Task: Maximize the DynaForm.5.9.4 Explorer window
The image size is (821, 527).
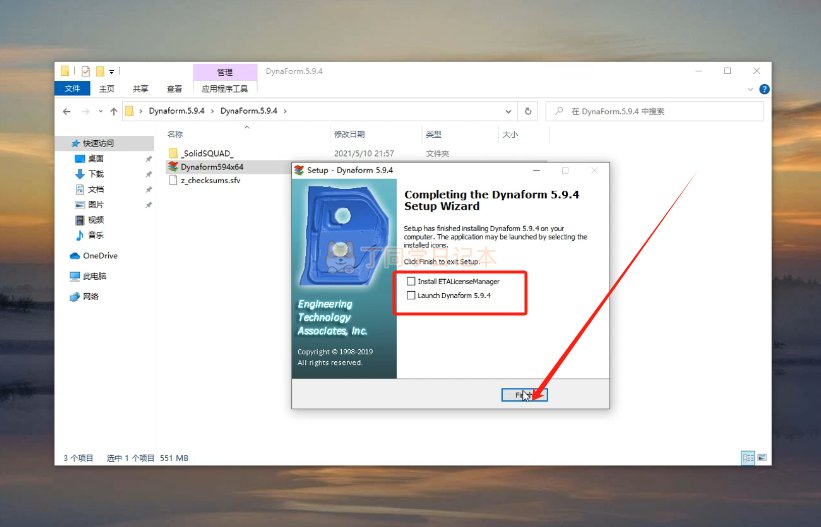Action: (x=727, y=71)
